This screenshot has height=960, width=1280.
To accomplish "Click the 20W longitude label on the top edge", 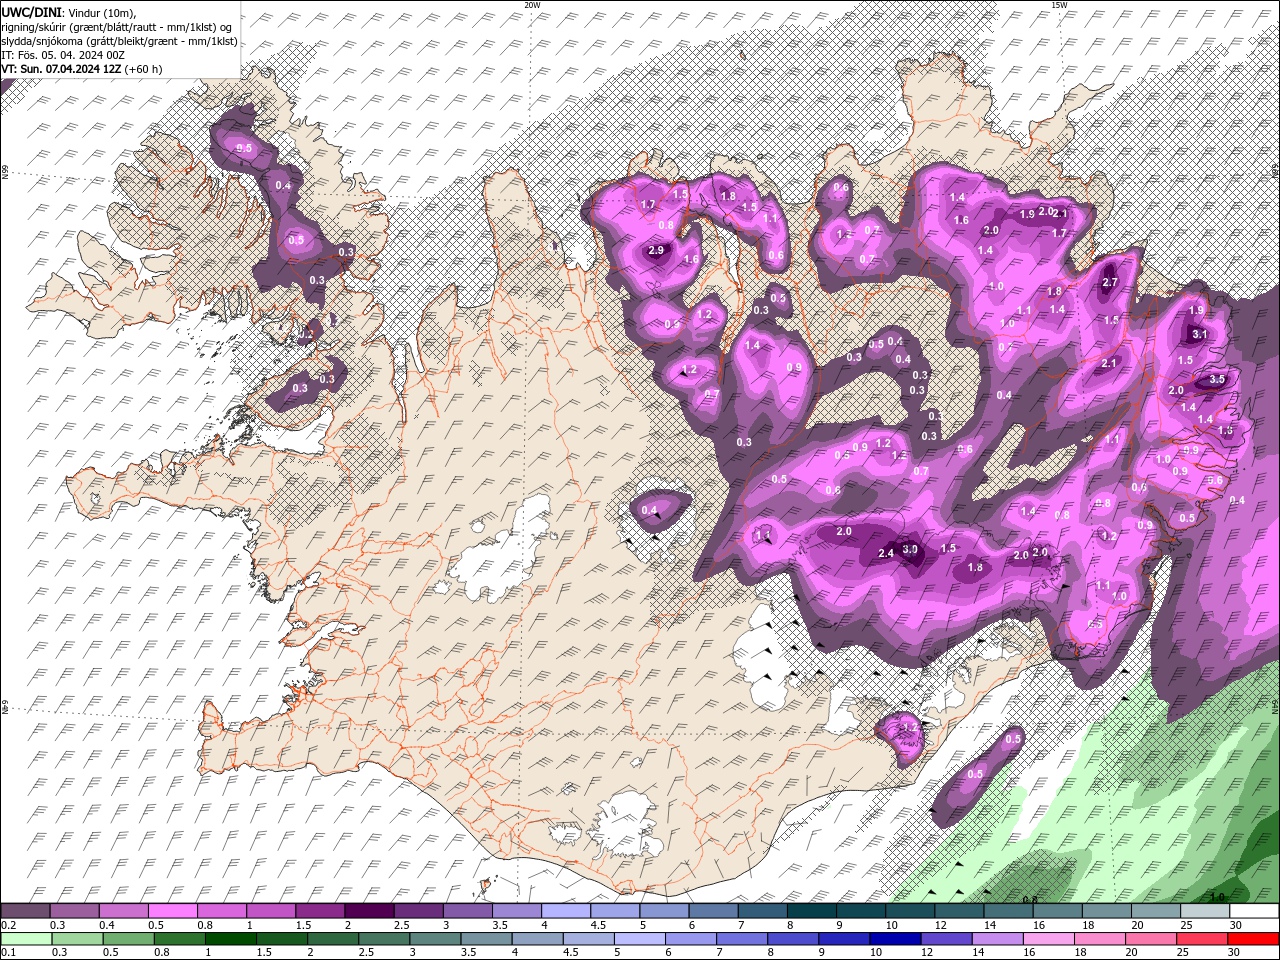I will (532, 5).
